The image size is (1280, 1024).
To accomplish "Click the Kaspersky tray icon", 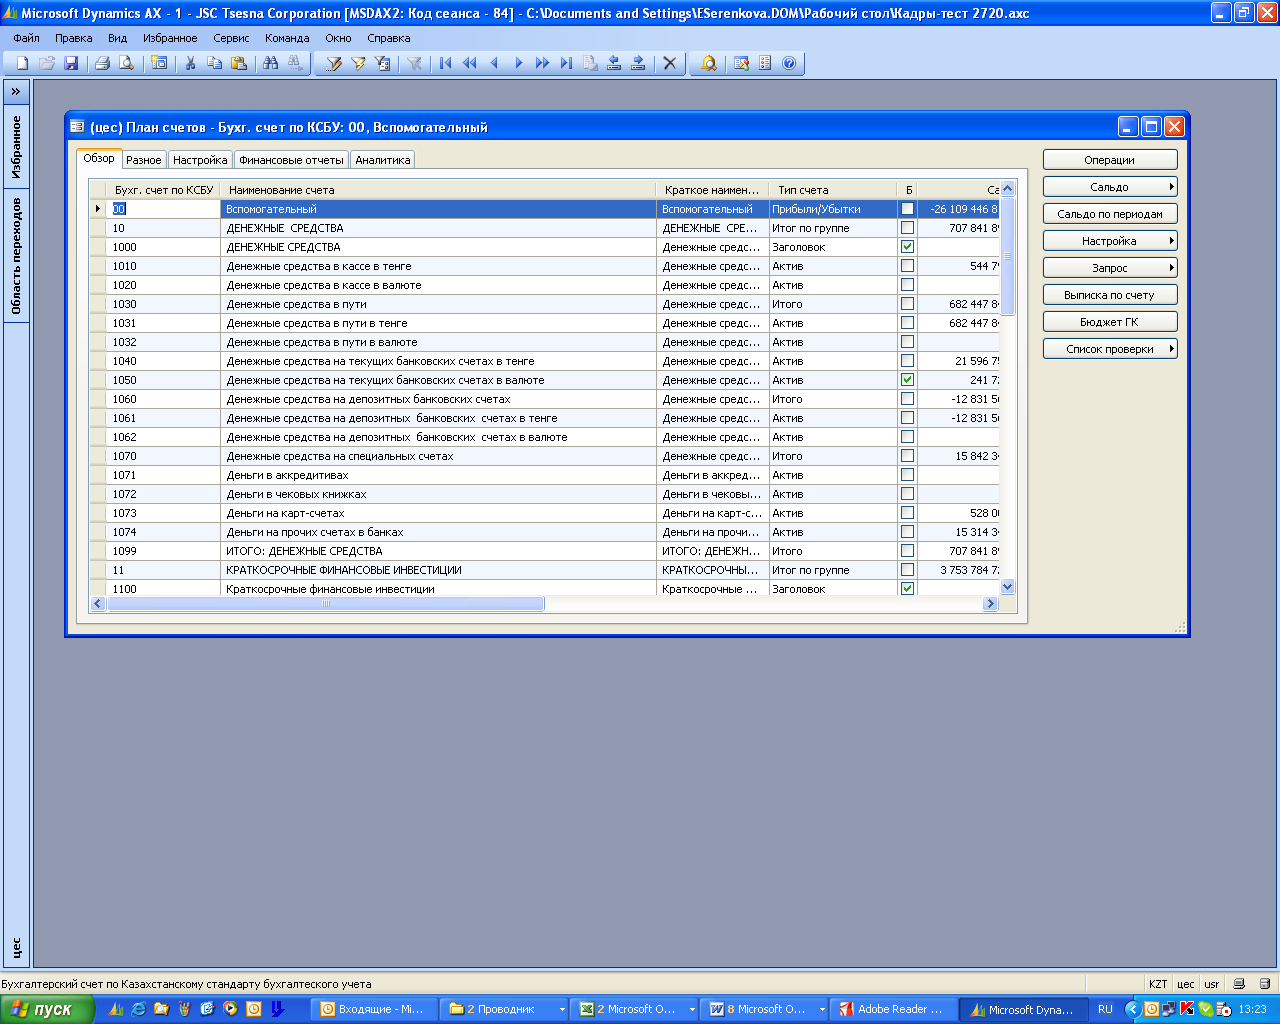I will pos(1187,1009).
